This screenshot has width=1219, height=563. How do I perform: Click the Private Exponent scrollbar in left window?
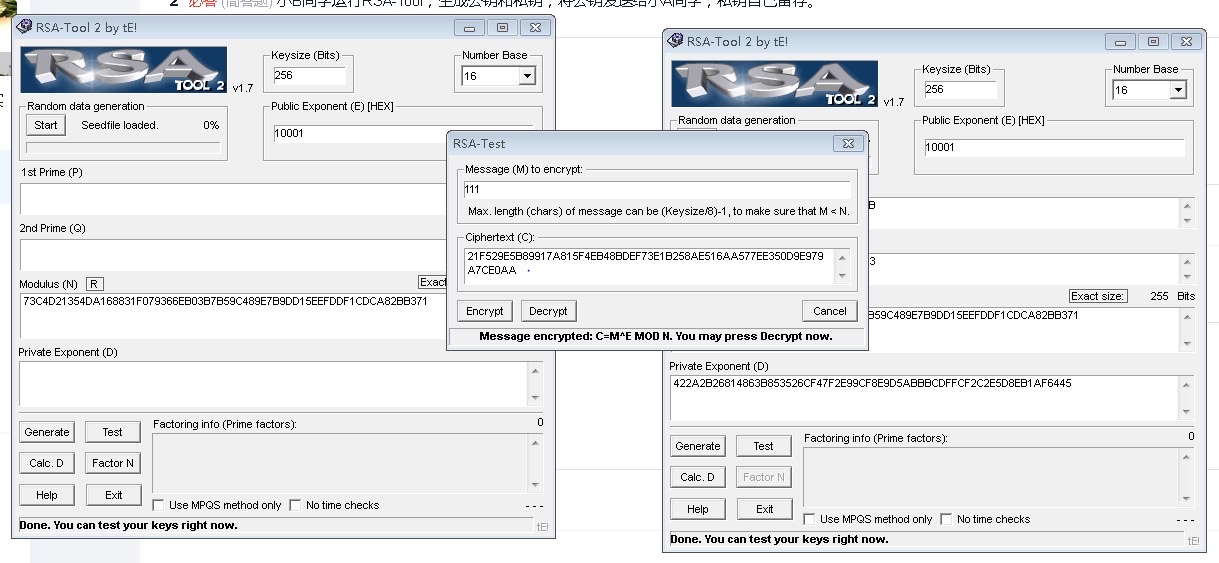point(536,384)
